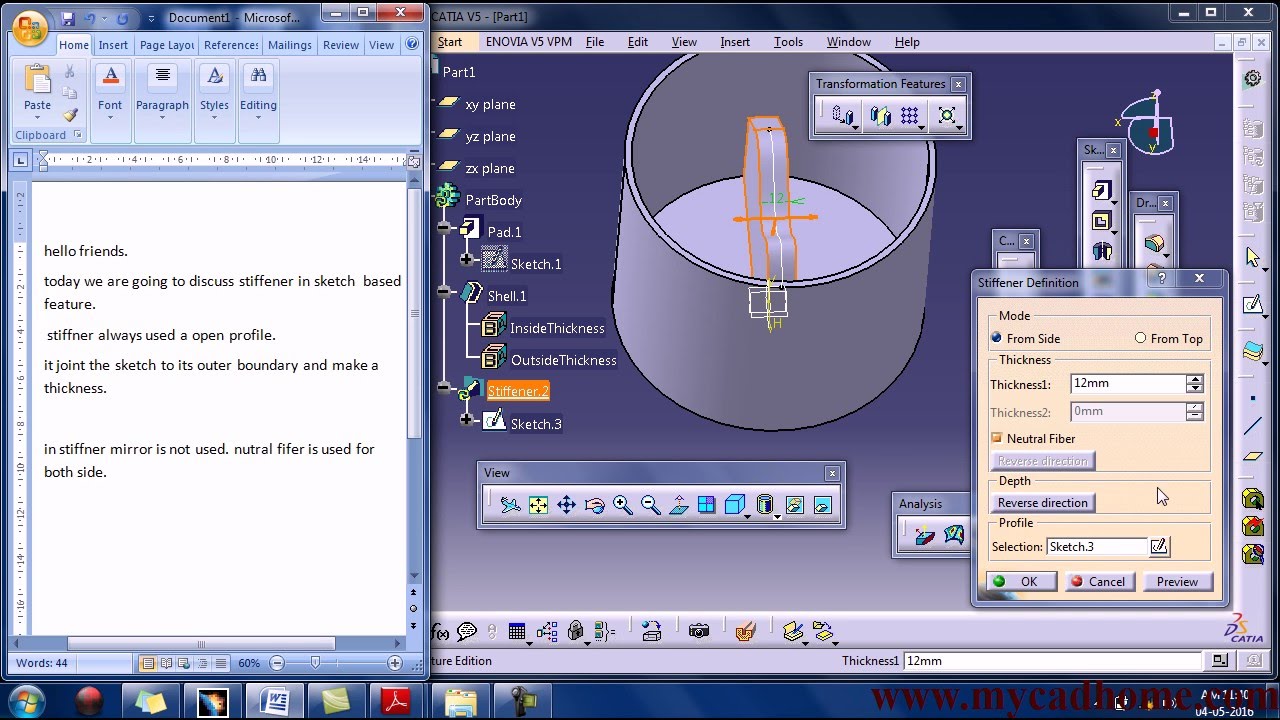Switch to Print Layout view in Word status bar
Screen dimensions: 1280x720
pyautogui.click(x=148, y=663)
